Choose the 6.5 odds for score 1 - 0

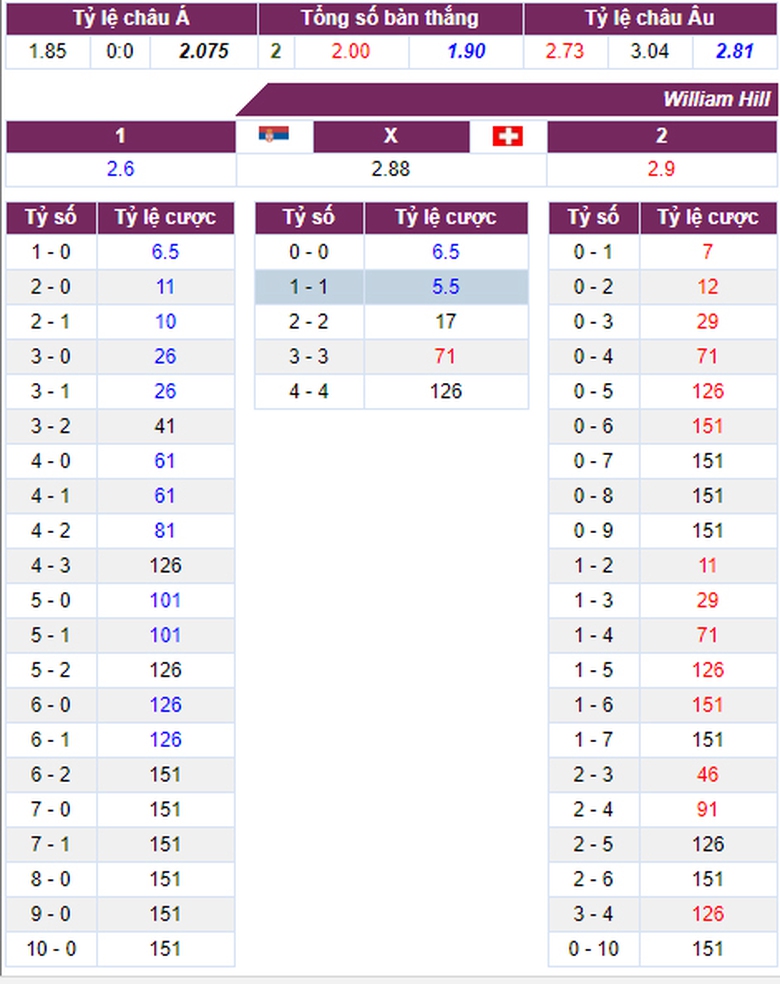point(166,252)
